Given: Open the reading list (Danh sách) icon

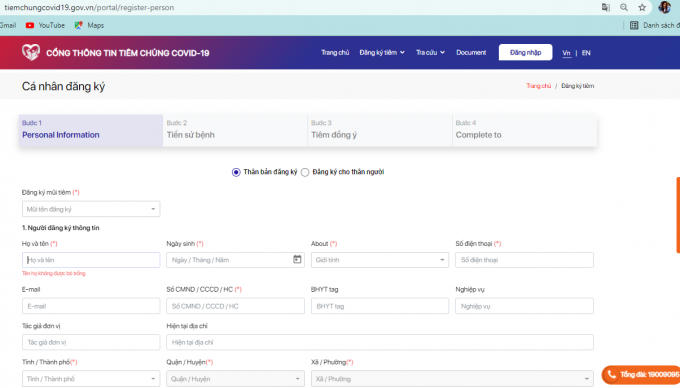Looking at the screenshot, I should tap(634, 25).
